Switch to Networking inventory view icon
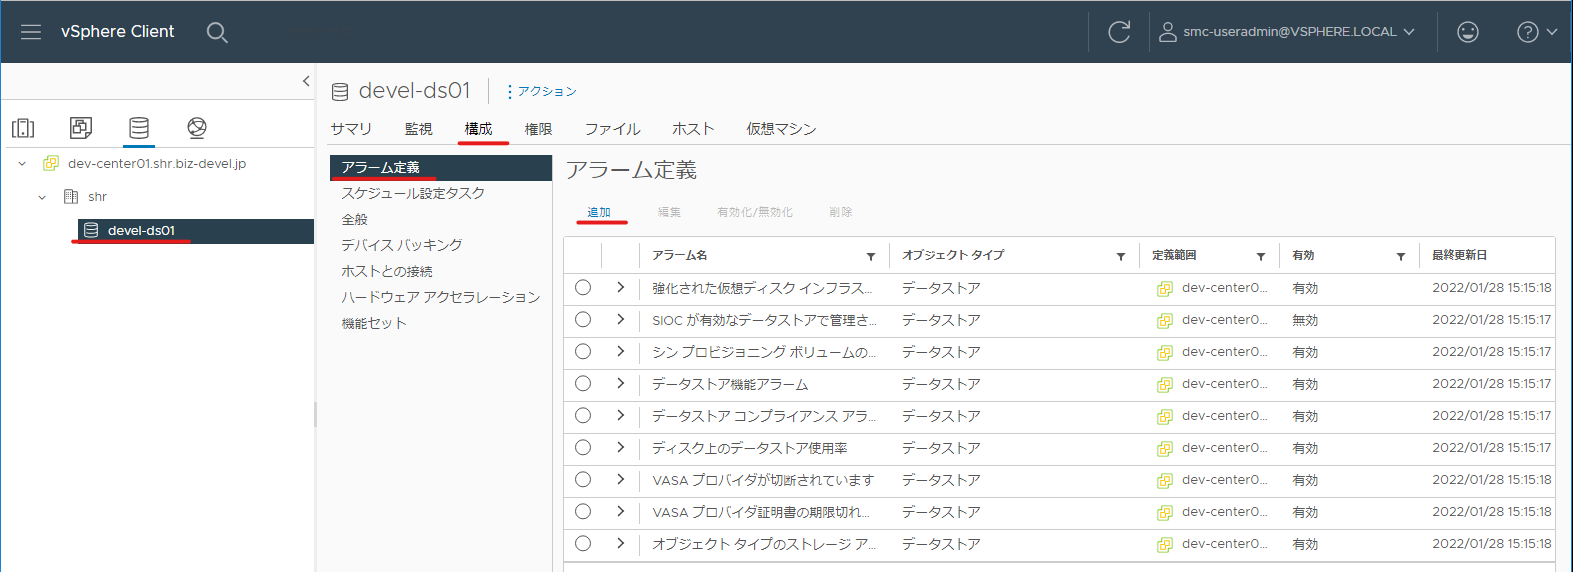1573x572 pixels. 197,128
